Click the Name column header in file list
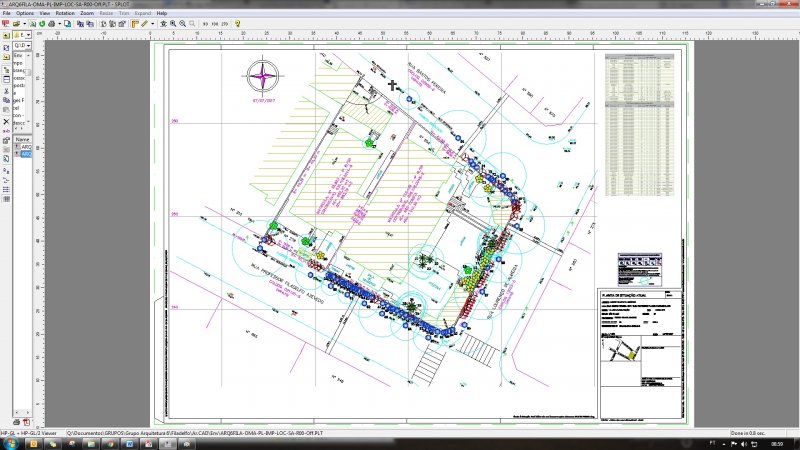 tap(22, 139)
